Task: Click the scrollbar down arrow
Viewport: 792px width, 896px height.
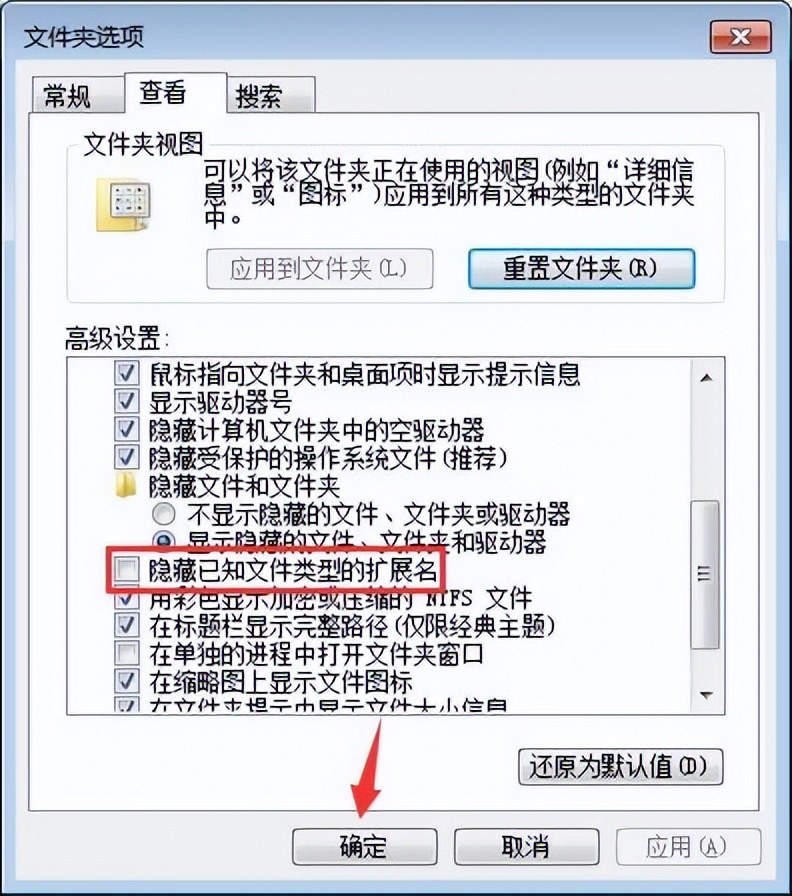Action: (x=707, y=695)
